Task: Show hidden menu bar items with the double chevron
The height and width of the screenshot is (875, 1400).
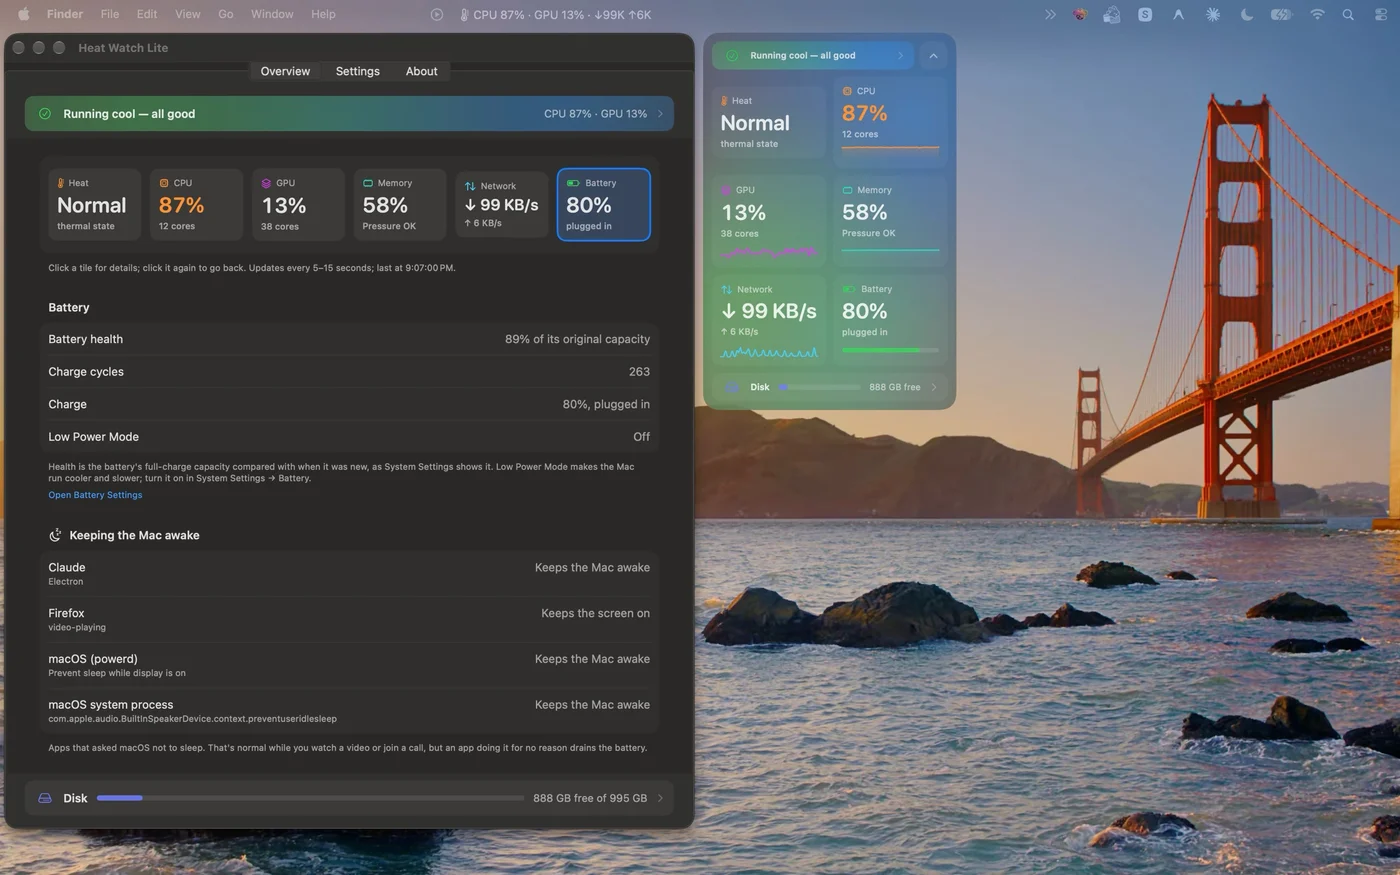Action: pyautogui.click(x=1050, y=14)
